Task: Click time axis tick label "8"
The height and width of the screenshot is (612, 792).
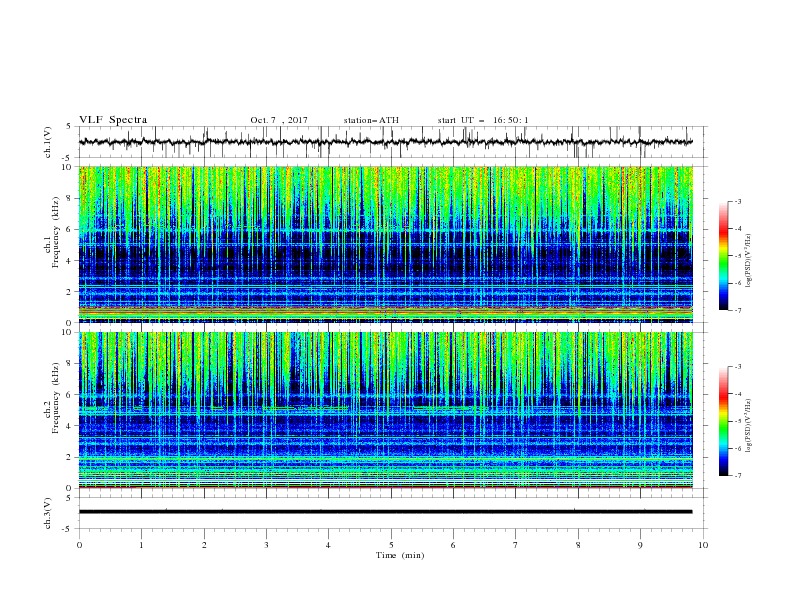Action: coord(578,545)
